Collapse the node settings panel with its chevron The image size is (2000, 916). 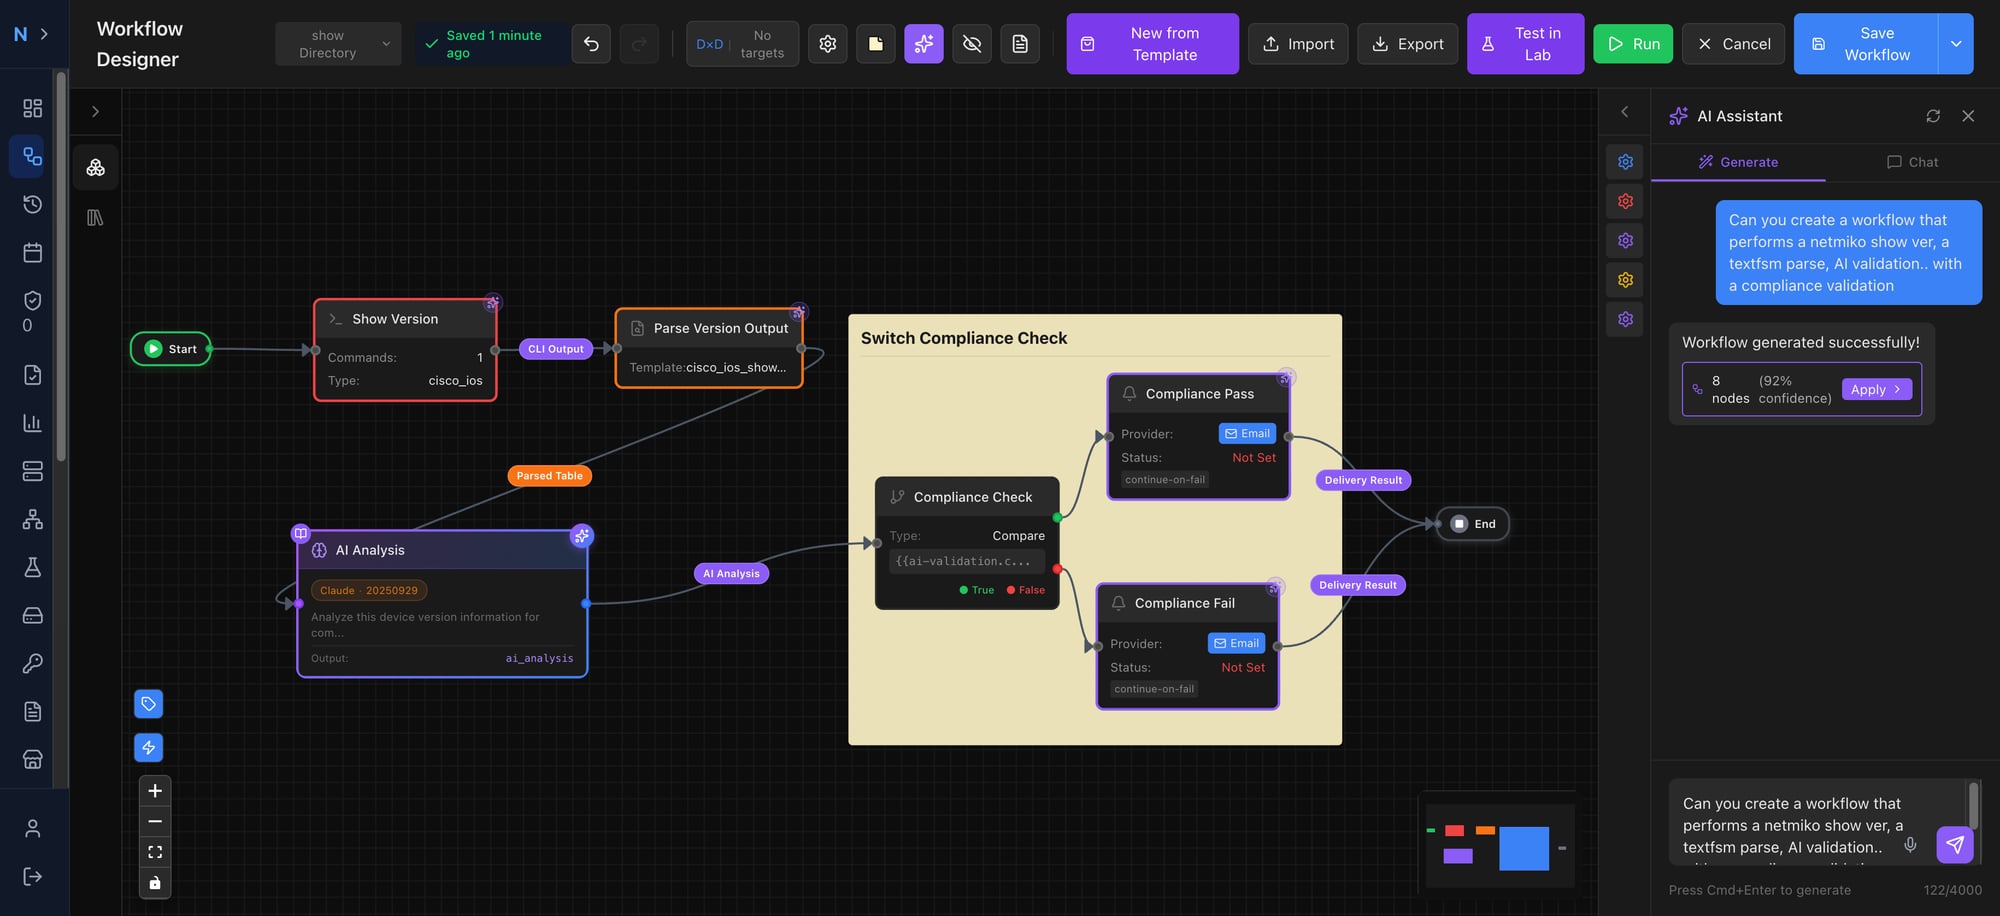pos(1624,112)
